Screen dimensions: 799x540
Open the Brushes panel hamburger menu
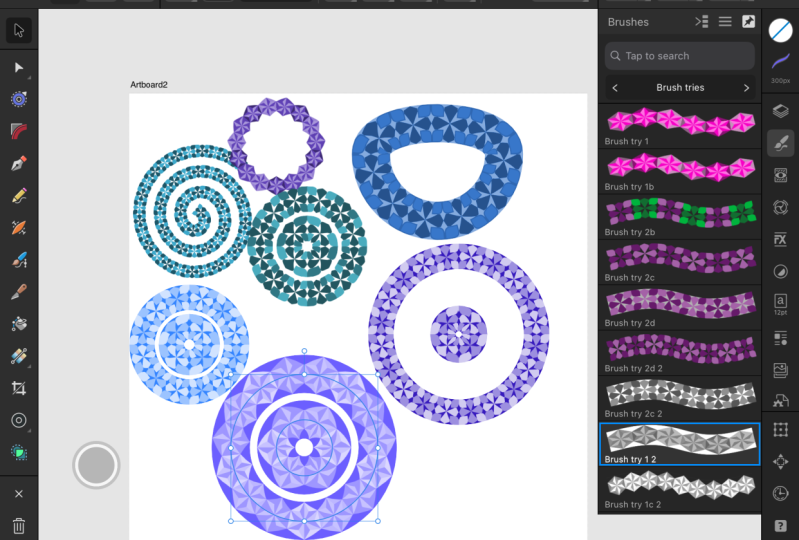[725, 22]
